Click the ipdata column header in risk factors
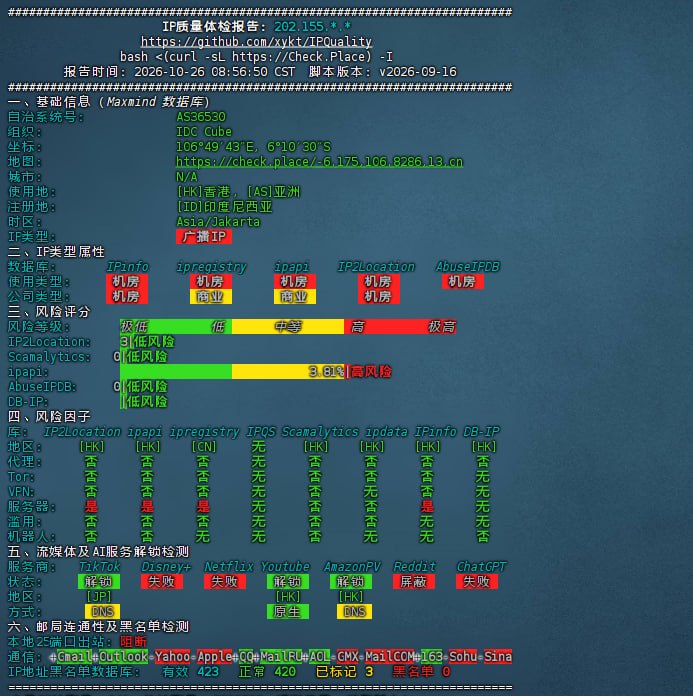The width and height of the screenshot is (693, 696). [x=386, y=431]
